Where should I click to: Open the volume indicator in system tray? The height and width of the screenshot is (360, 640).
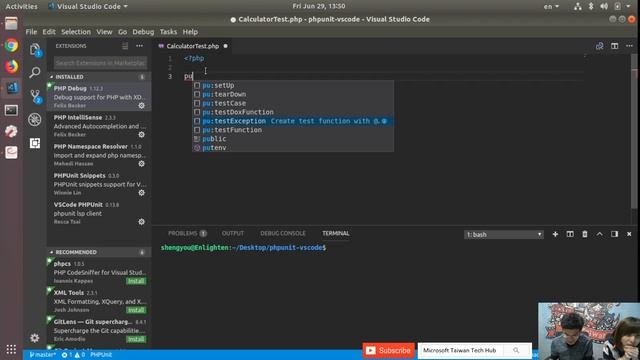[604, 7]
